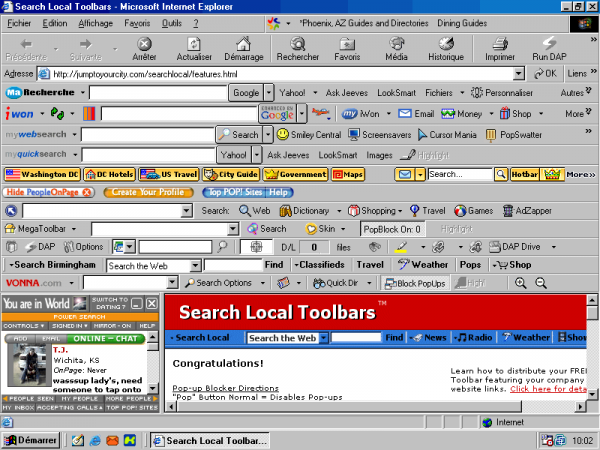This screenshot has height=450, width=600.
Task: Open the Favoris toolbar icon
Action: (347, 44)
